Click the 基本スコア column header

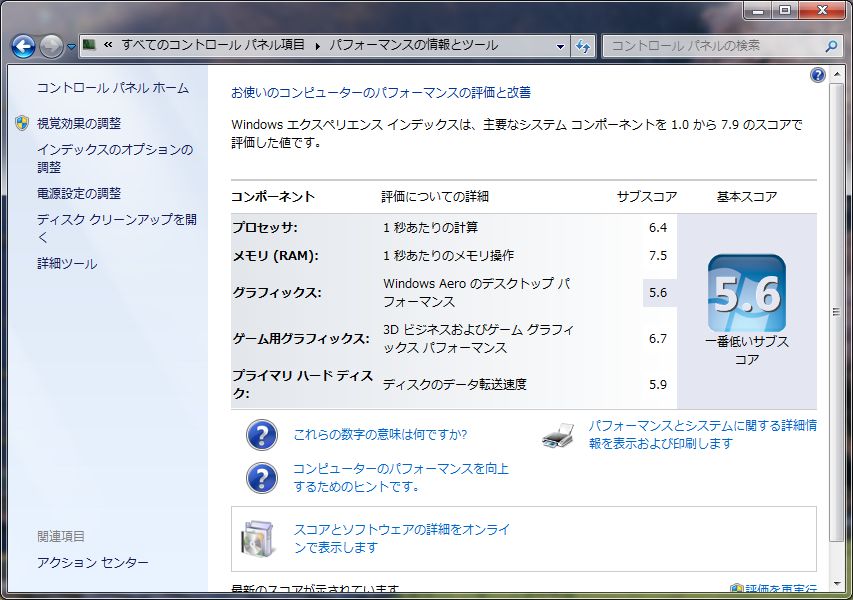[747, 196]
